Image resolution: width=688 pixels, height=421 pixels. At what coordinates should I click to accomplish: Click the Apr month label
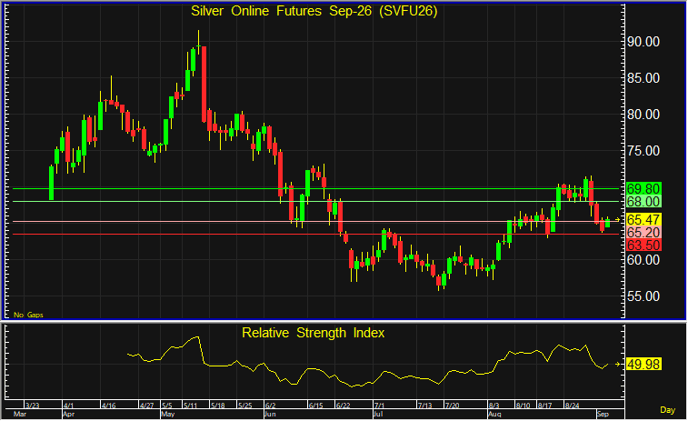pos(69,414)
